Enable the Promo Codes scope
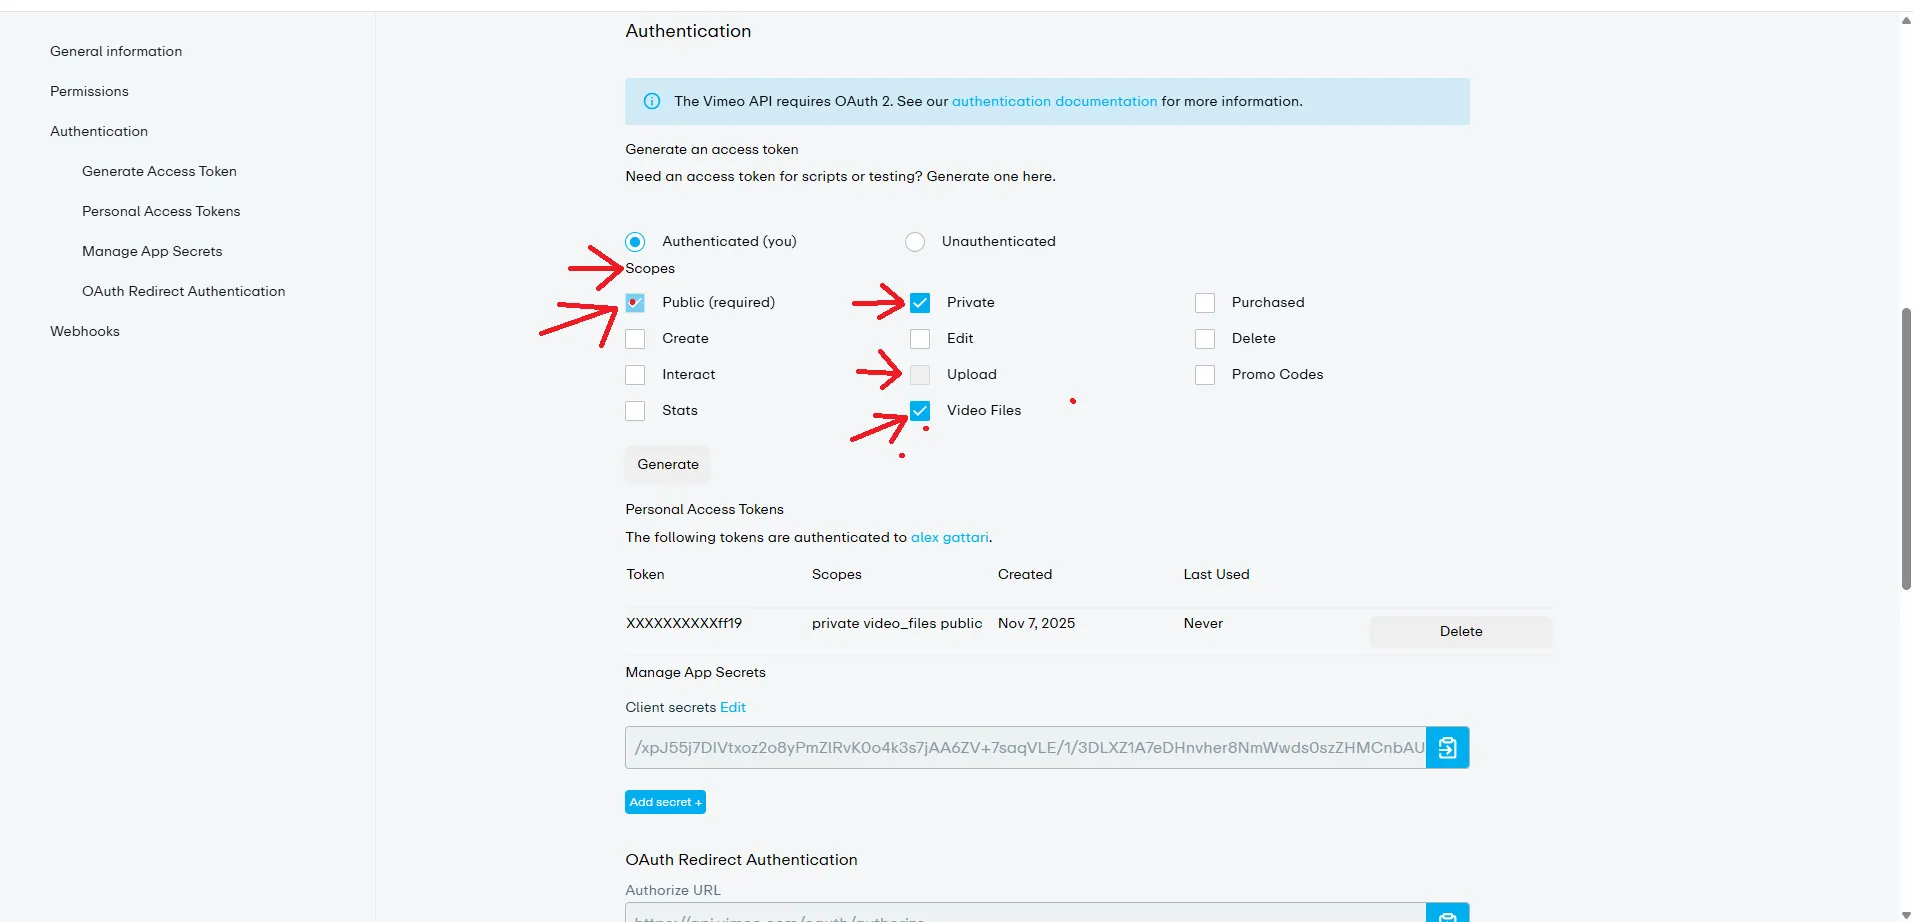Viewport: 1913px width, 922px height. (1205, 375)
